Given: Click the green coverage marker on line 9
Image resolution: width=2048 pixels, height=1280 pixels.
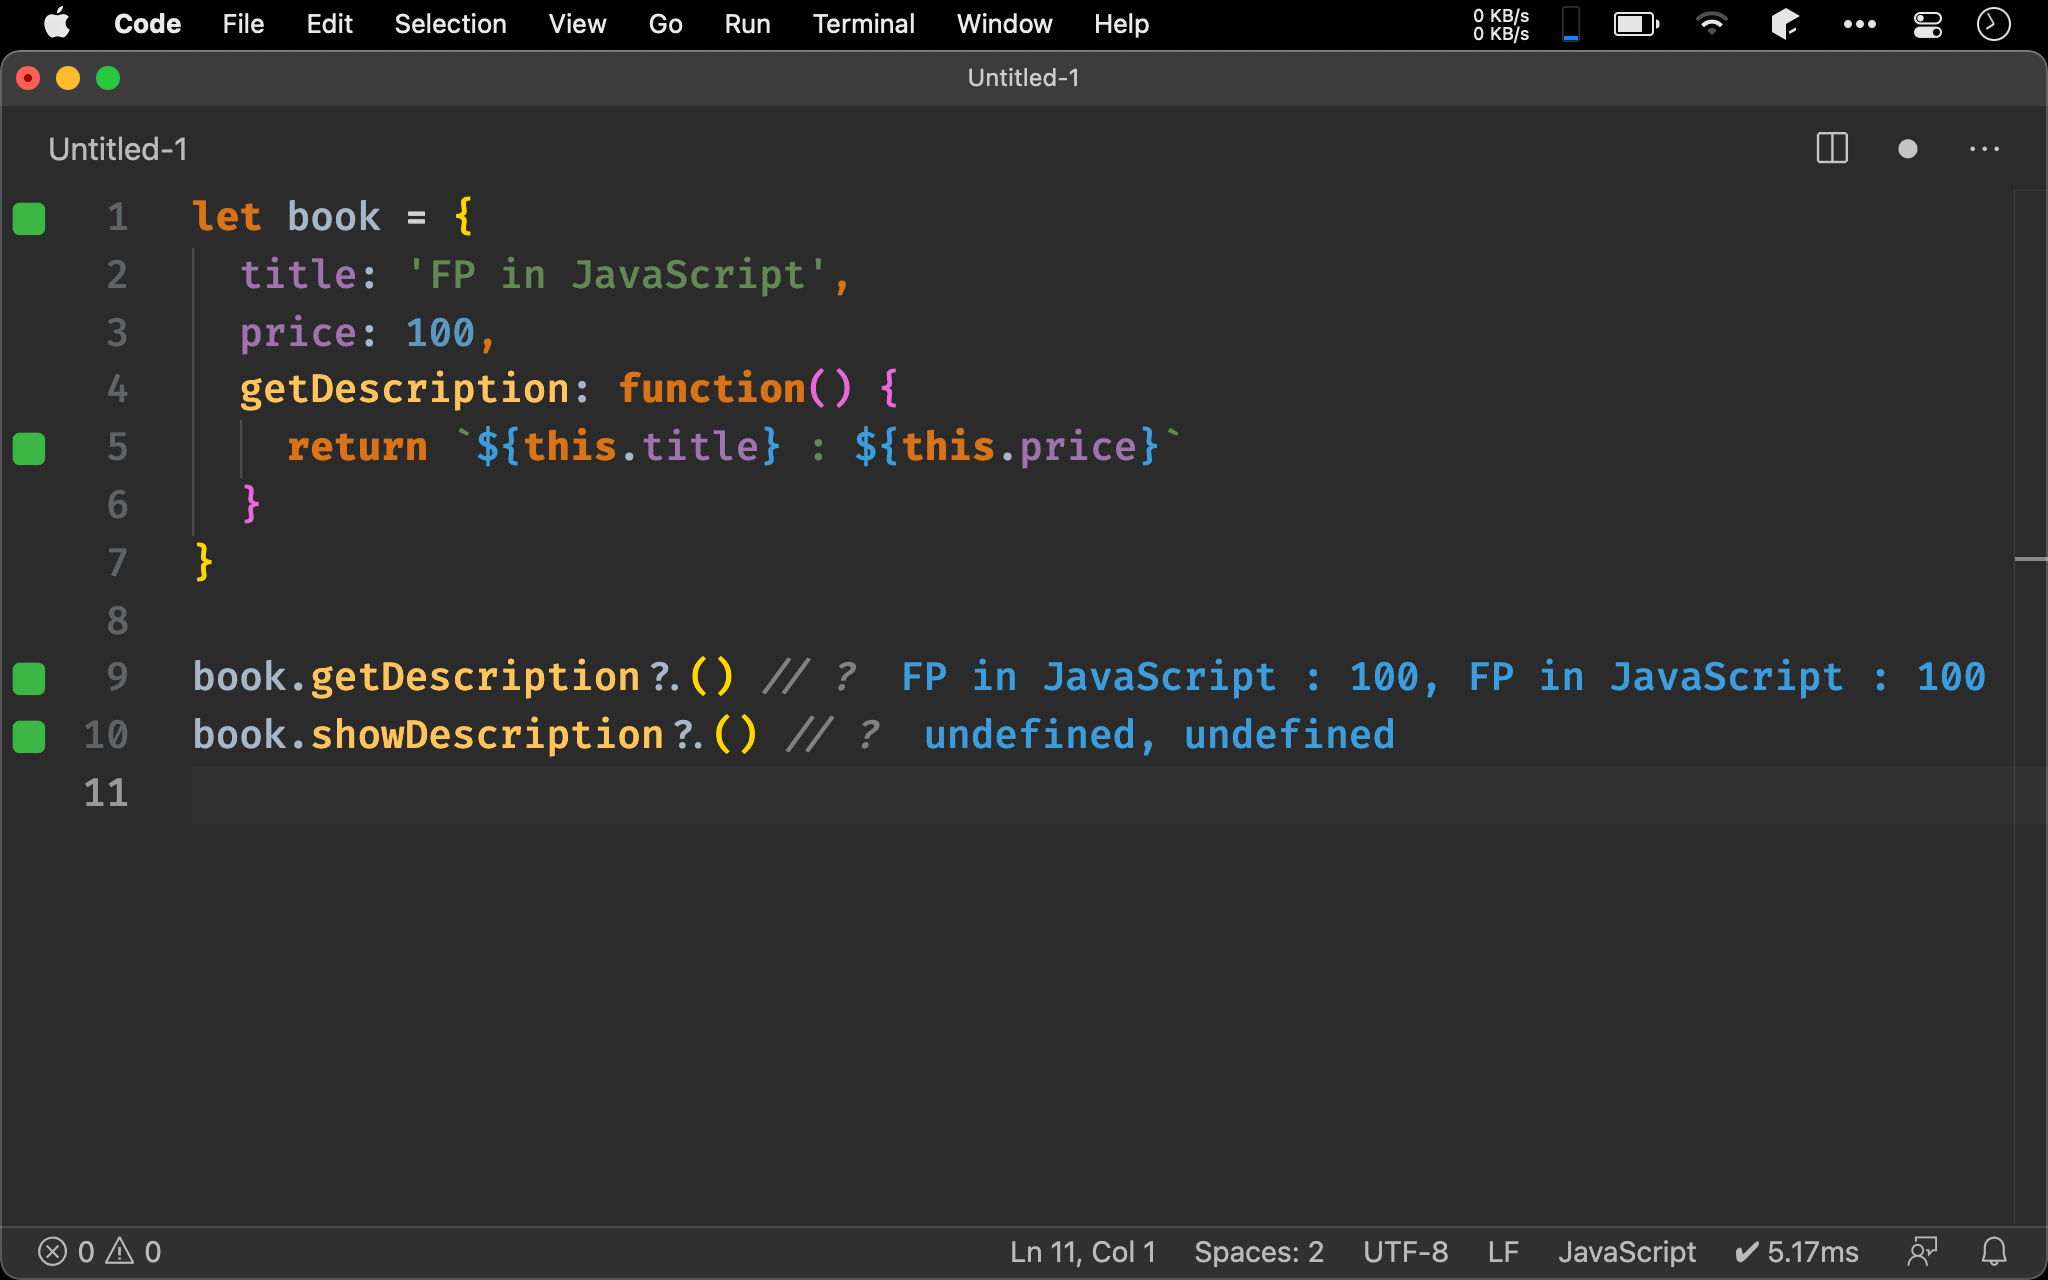Looking at the screenshot, I should pyautogui.click(x=29, y=678).
